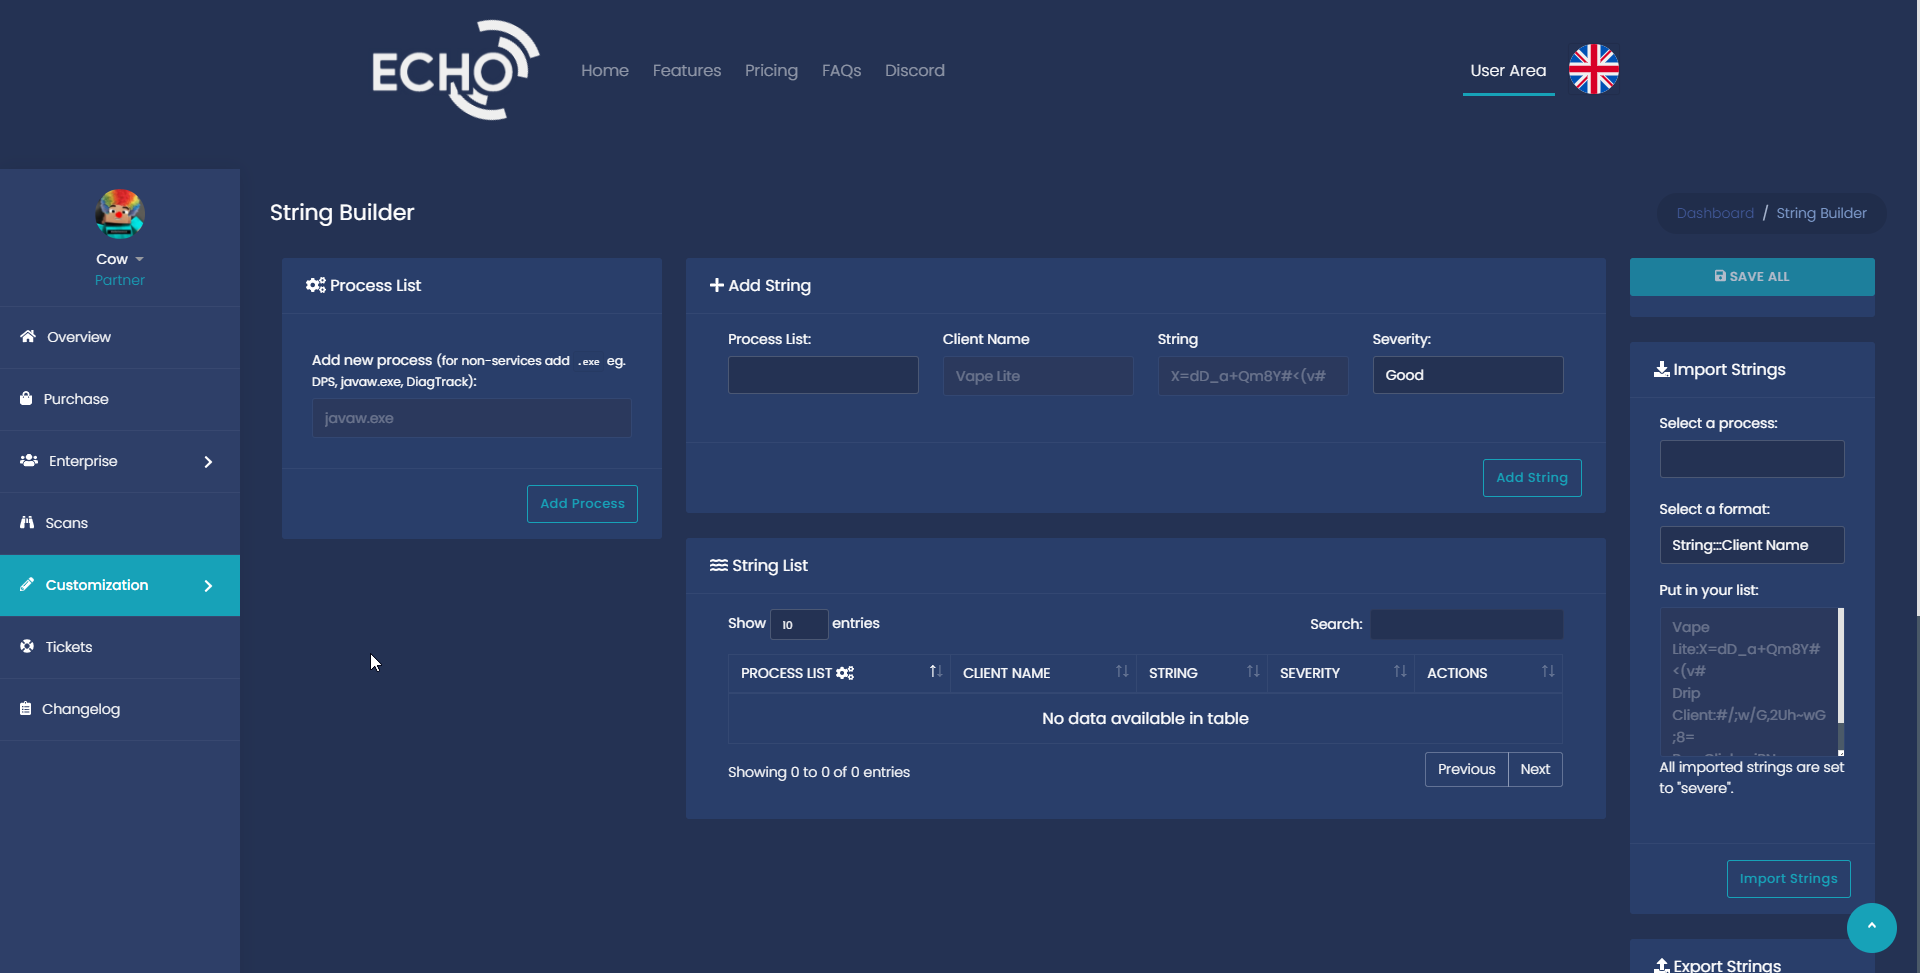
Task: Toggle sort order on Severity column
Action: click(1340, 673)
